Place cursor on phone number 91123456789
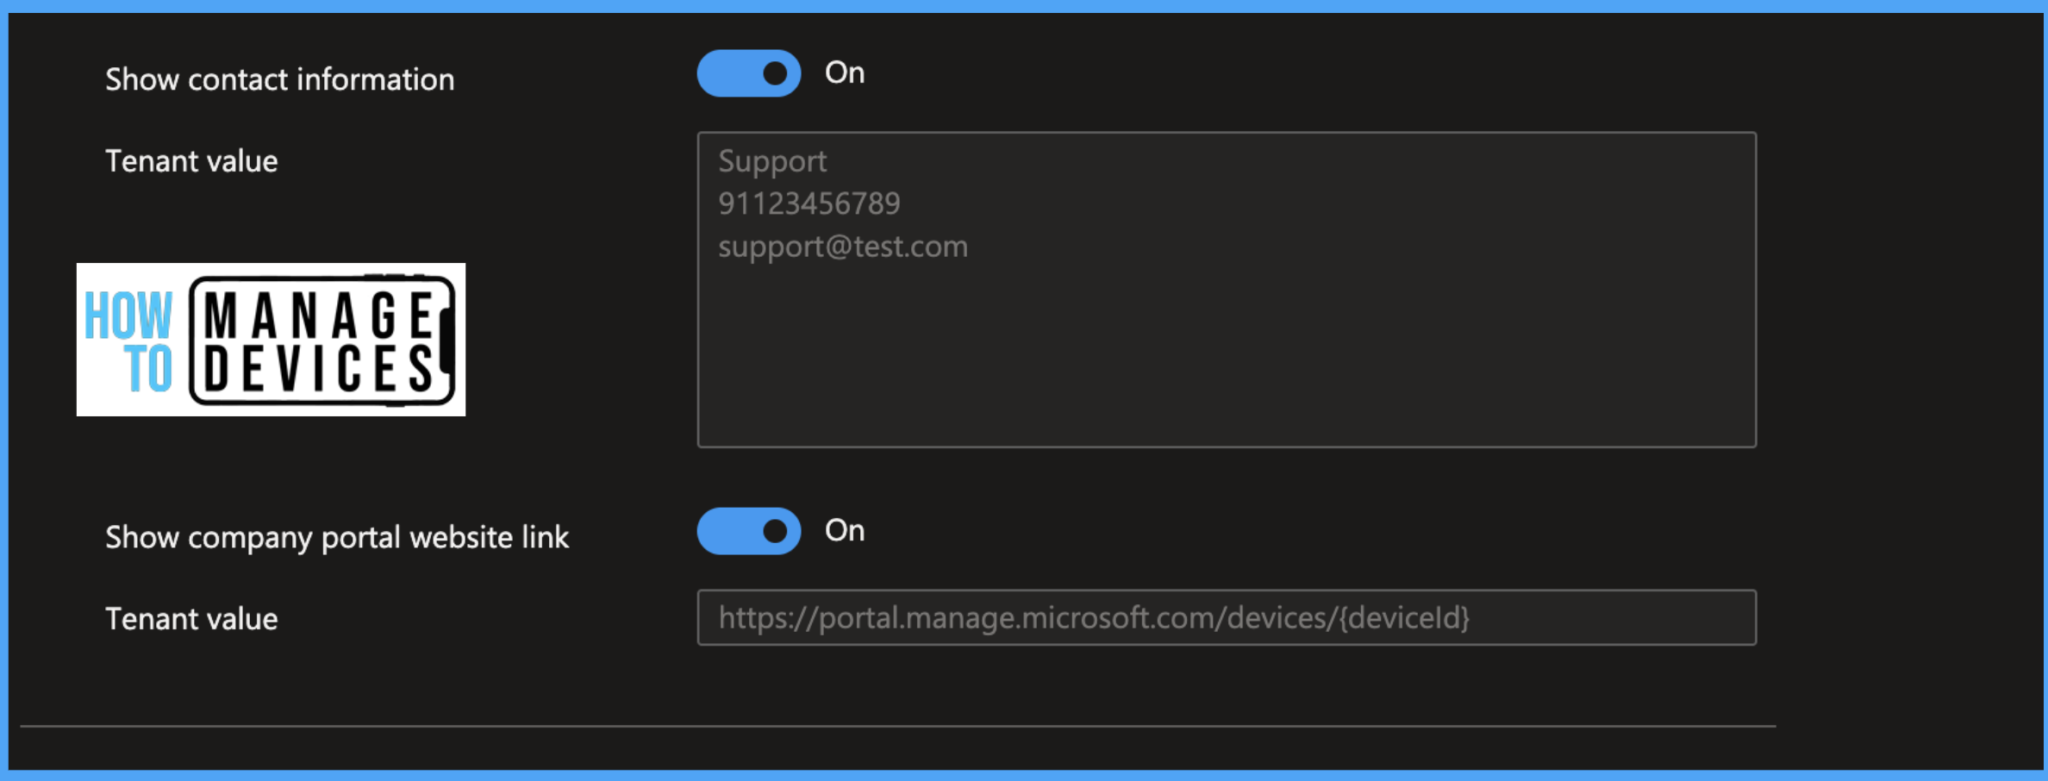Screen dimensions: 2048x781 pos(809,204)
